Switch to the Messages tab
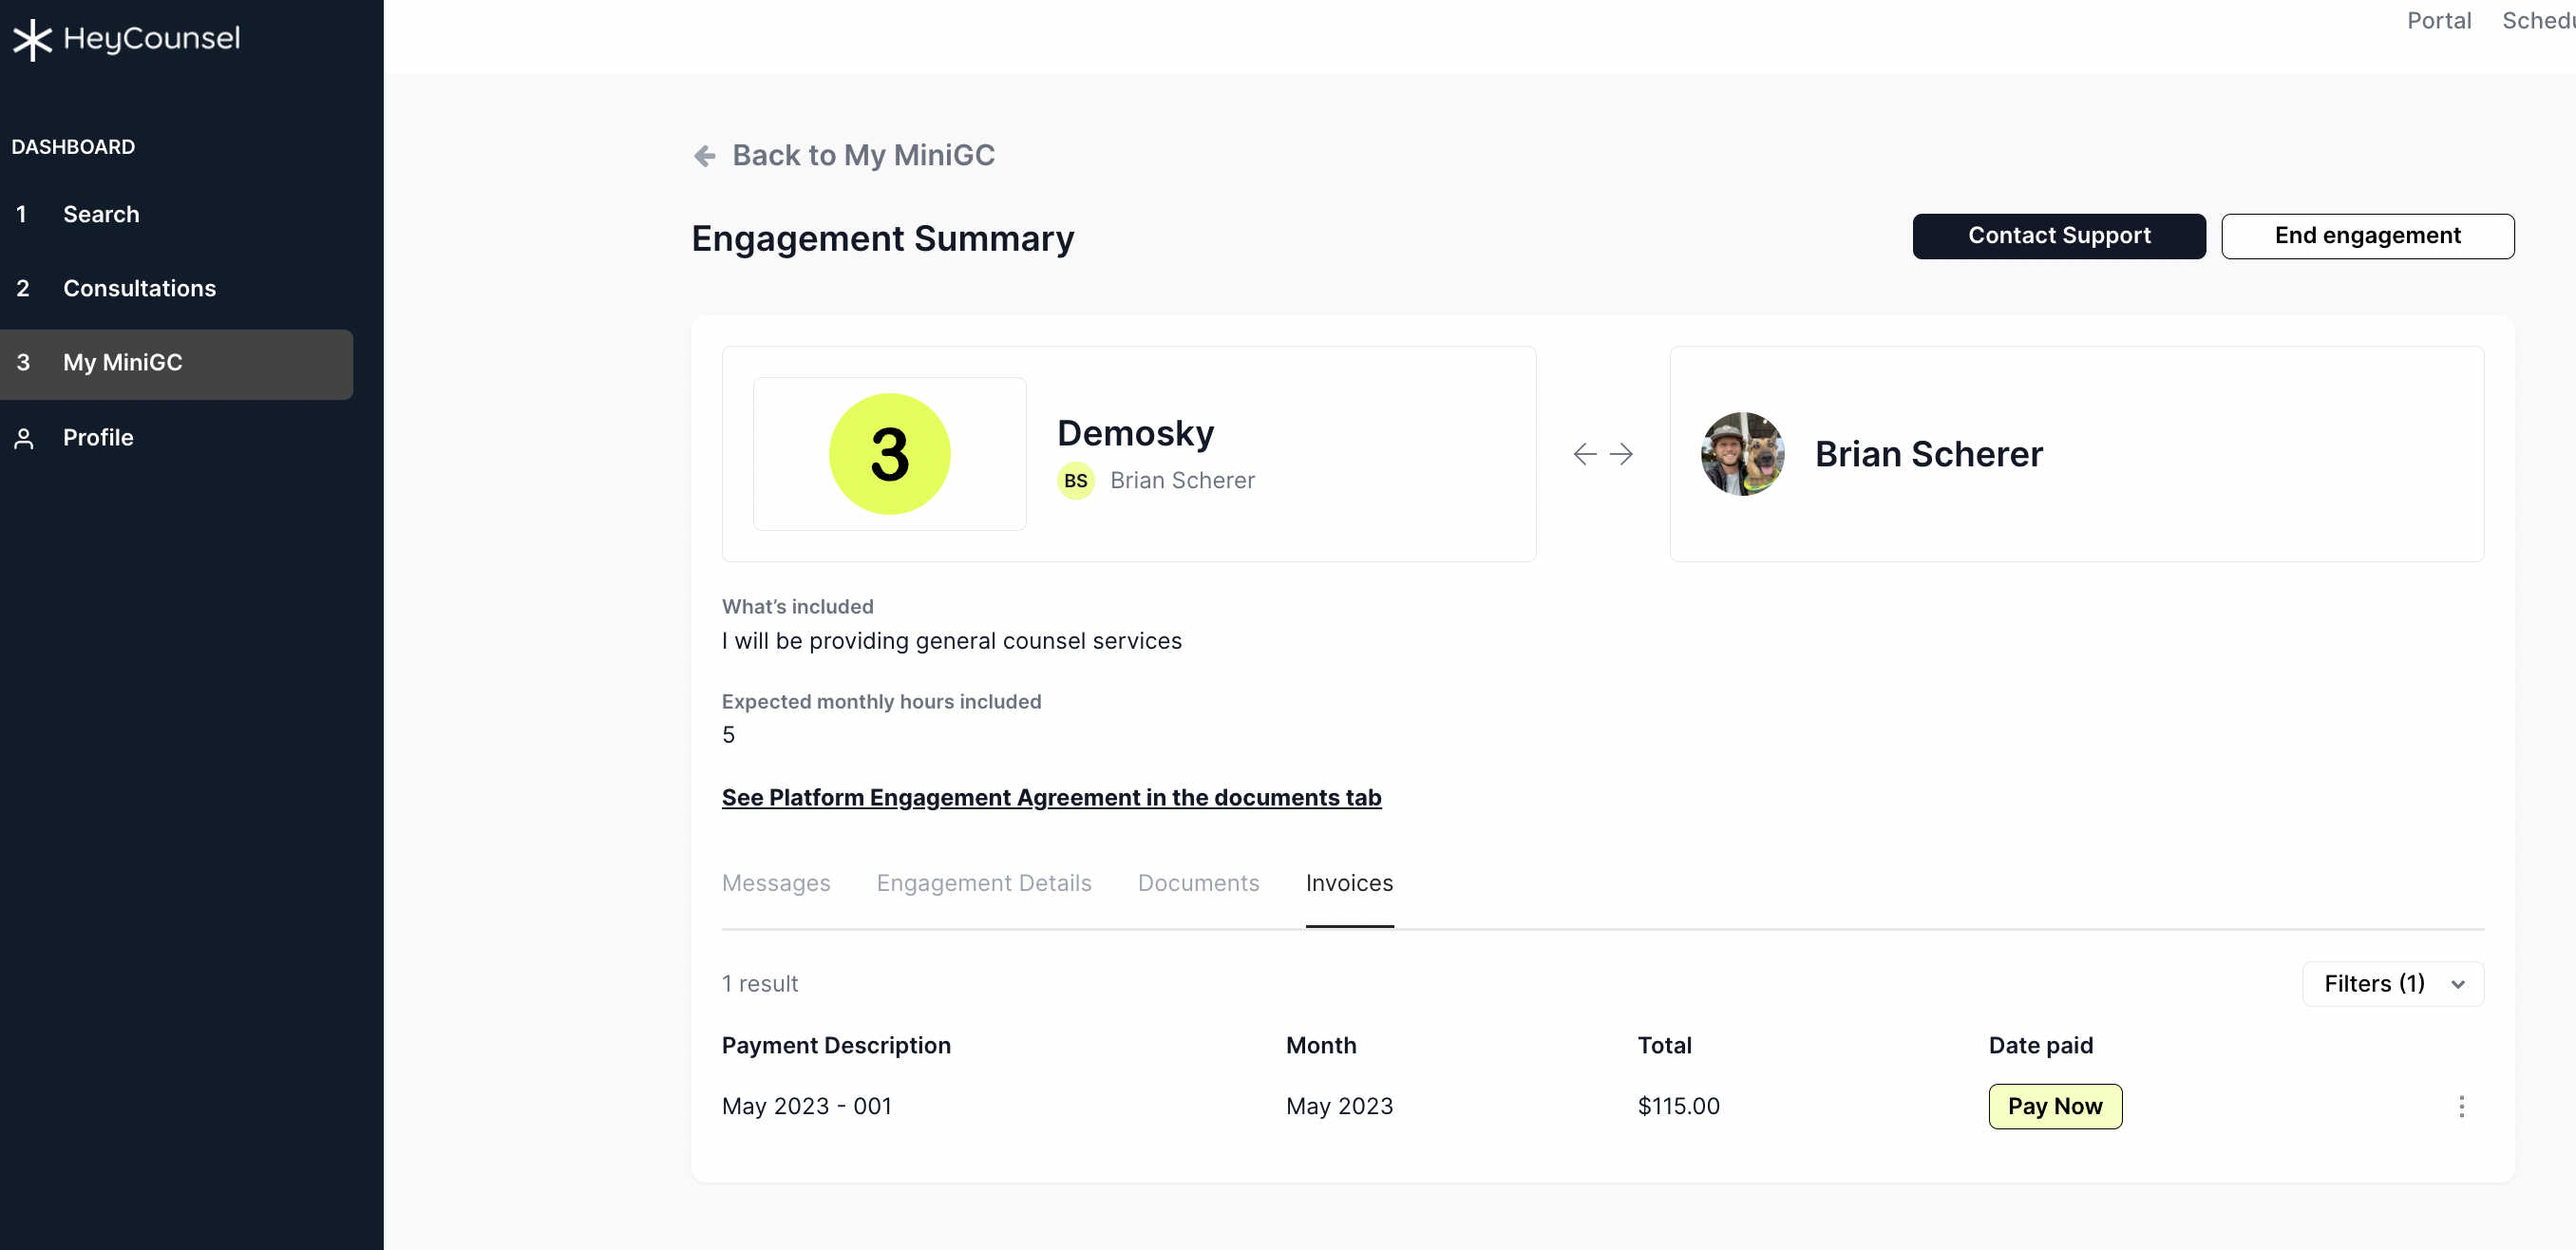 pyautogui.click(x=776, y=883)
